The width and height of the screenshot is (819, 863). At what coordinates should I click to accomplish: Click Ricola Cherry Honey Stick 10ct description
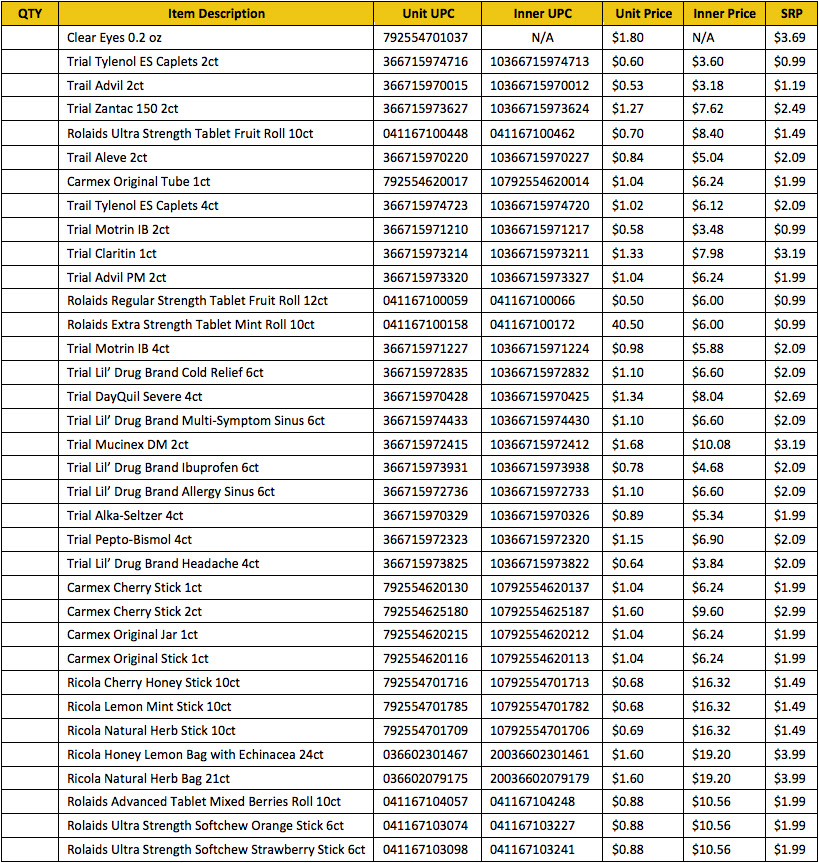pos(154,683)
